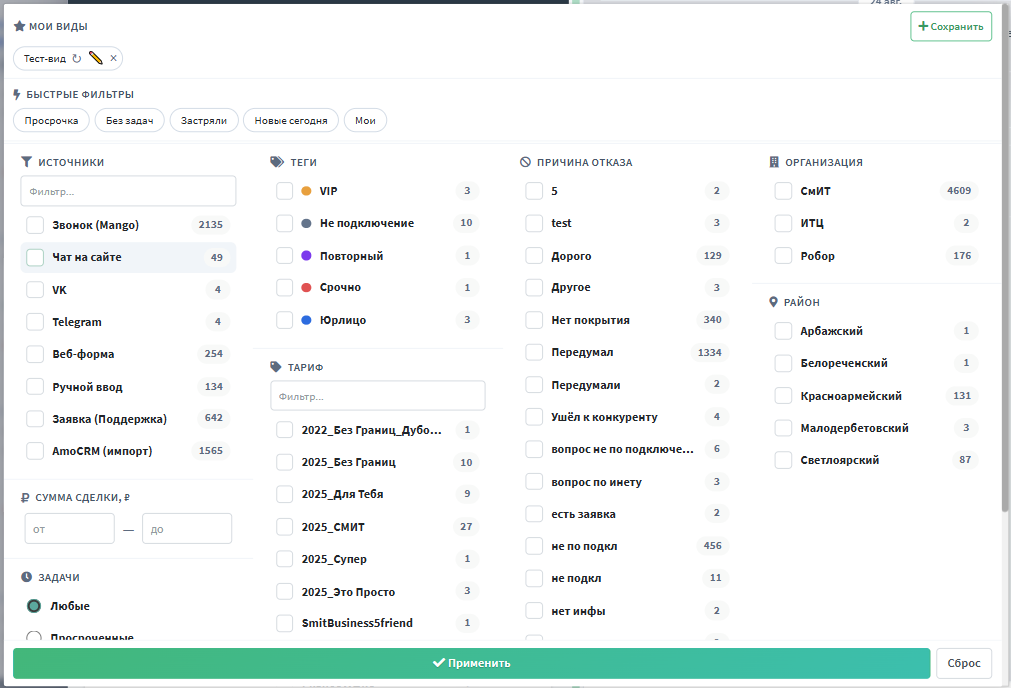This screenshot has height=688, width=1011.
Task: Select the Просрочка quick filter
Action: coord(52,121)
